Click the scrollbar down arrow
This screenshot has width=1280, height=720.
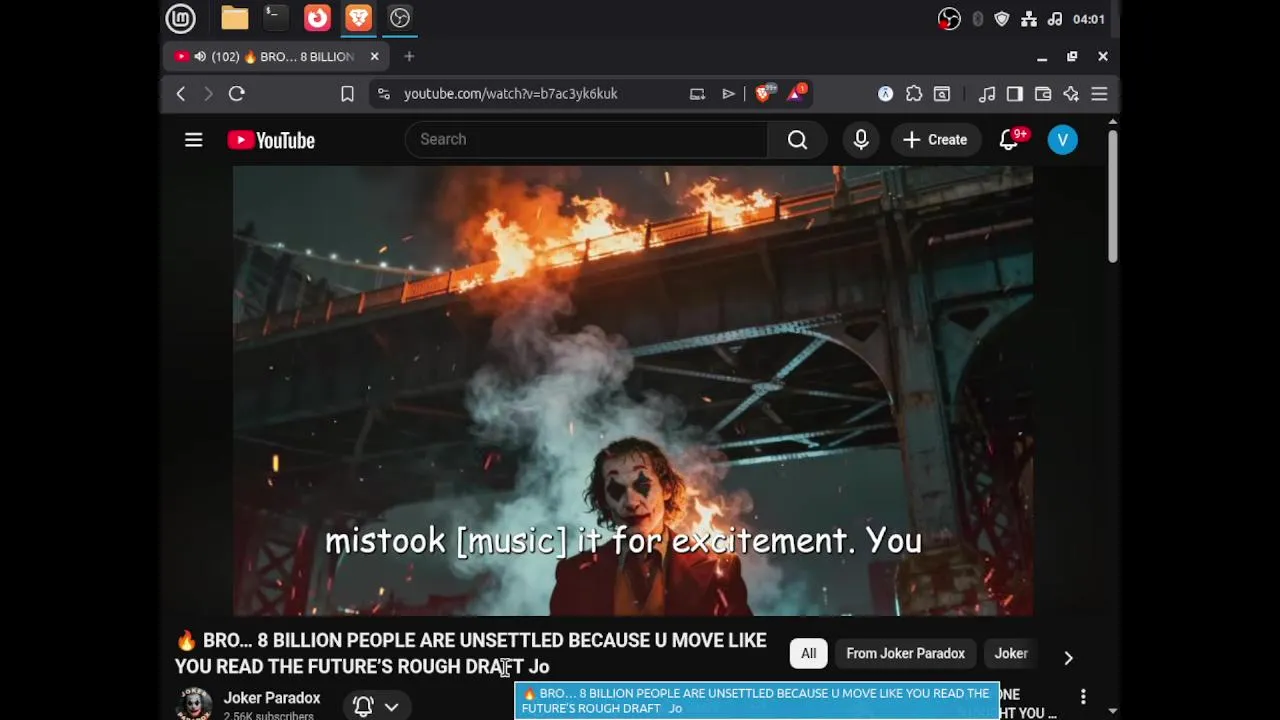(x=1112, y=712)
